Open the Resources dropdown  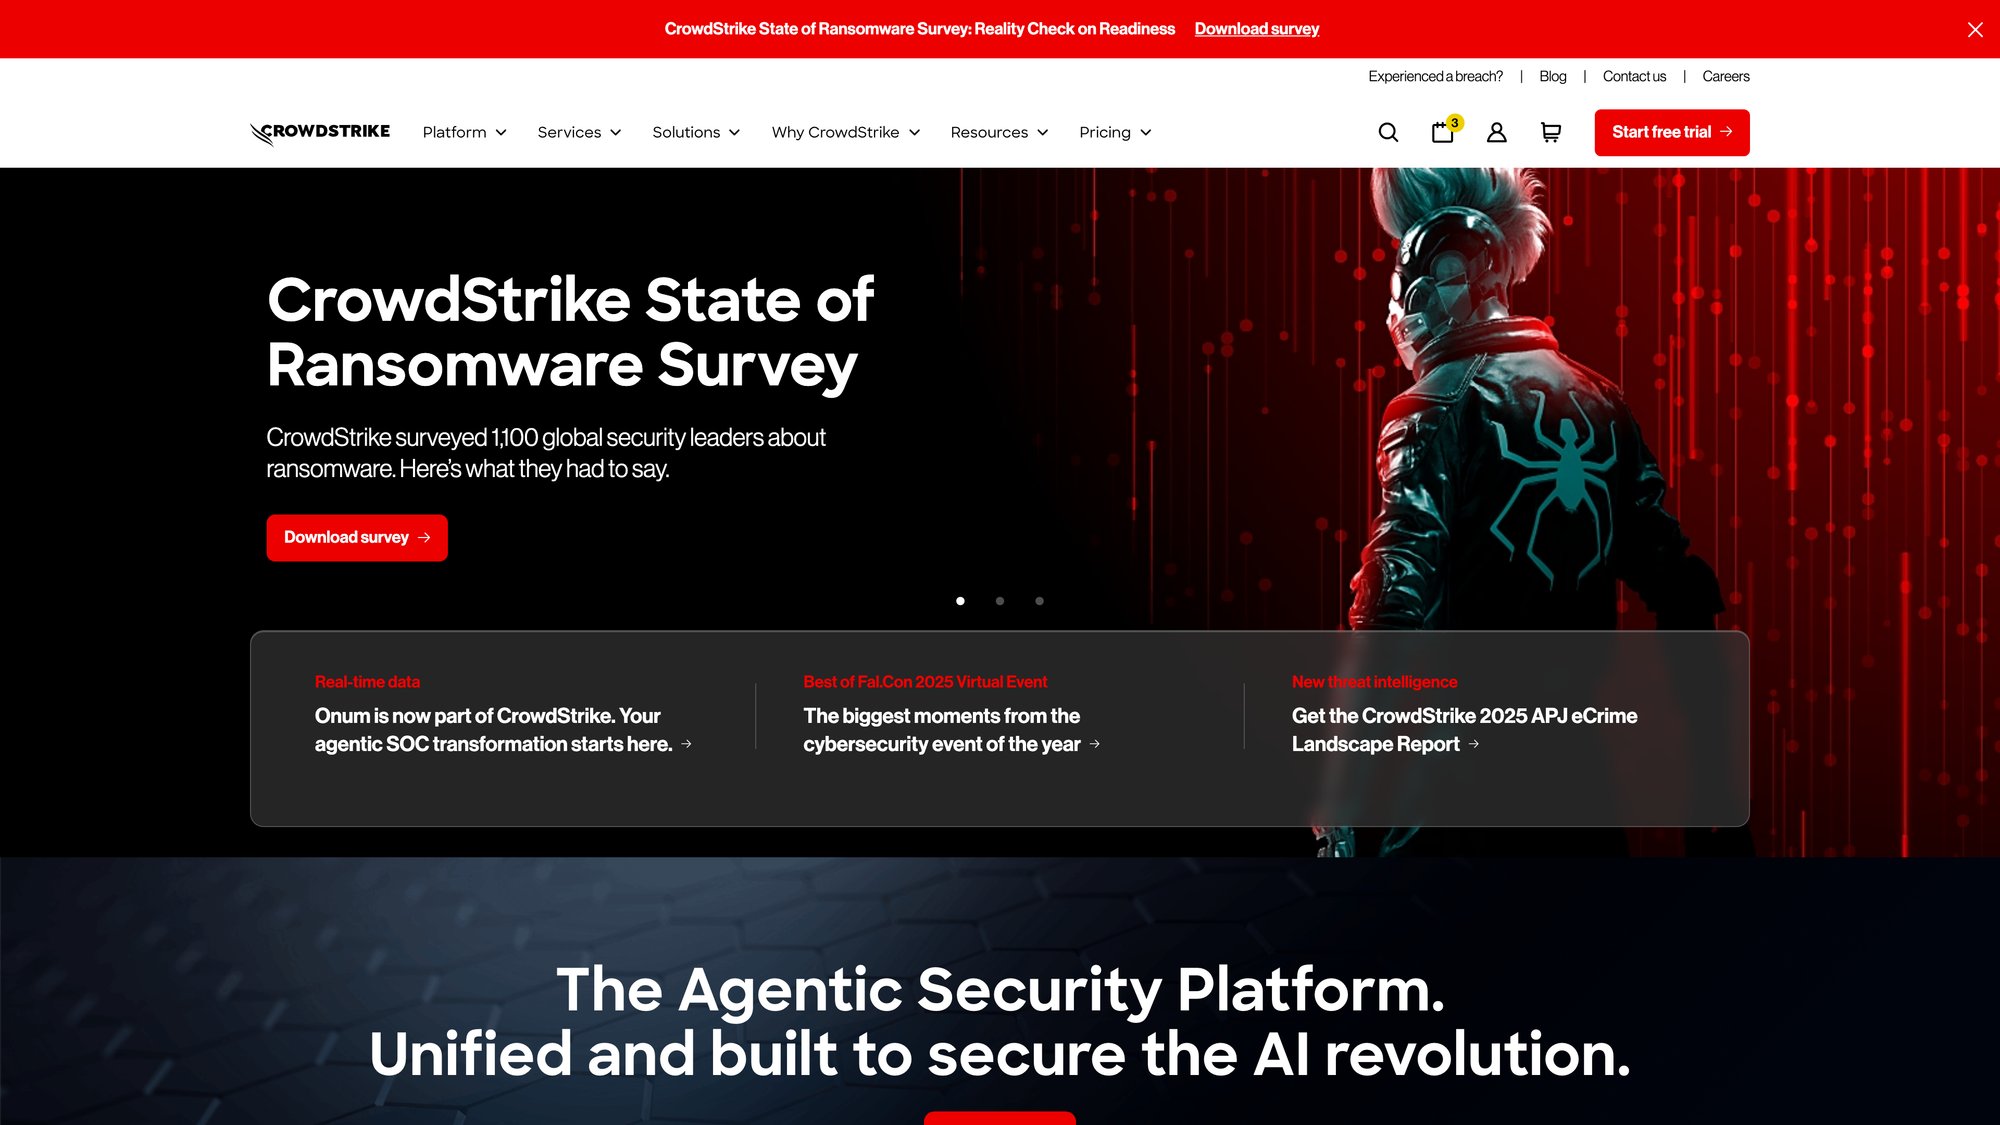999,132
